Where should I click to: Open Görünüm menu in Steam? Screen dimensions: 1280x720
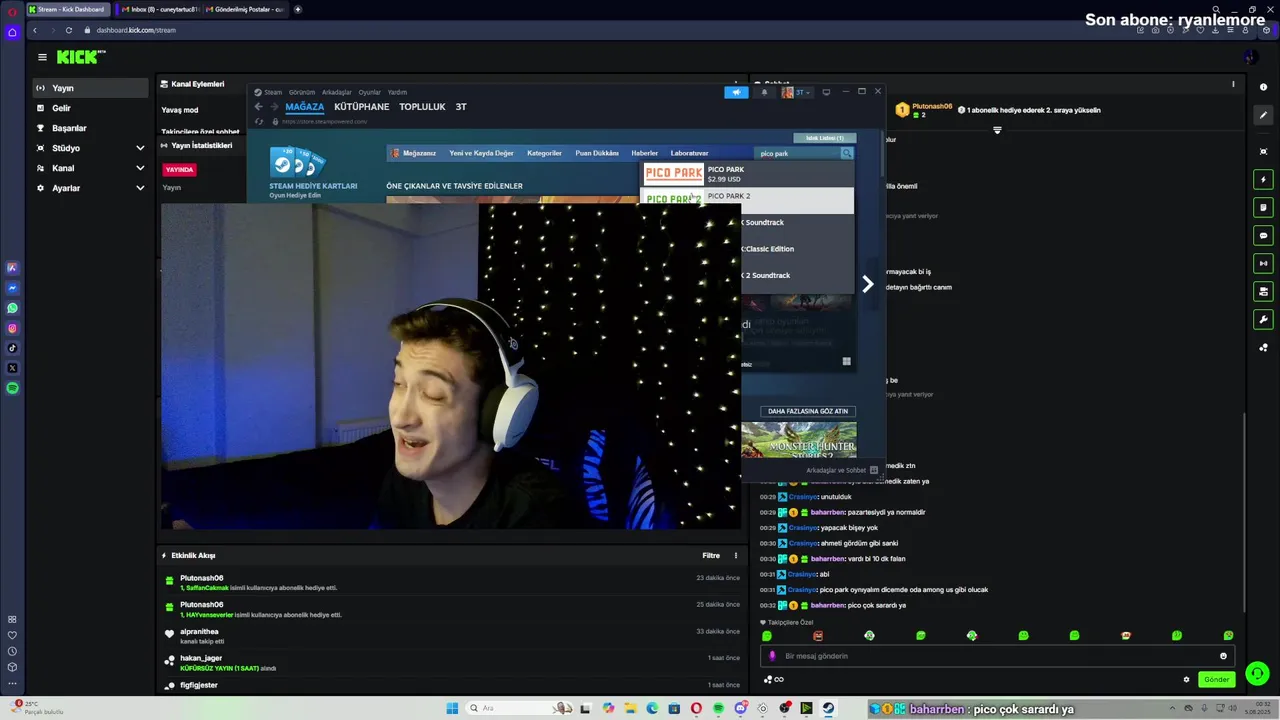click(302, 92)
